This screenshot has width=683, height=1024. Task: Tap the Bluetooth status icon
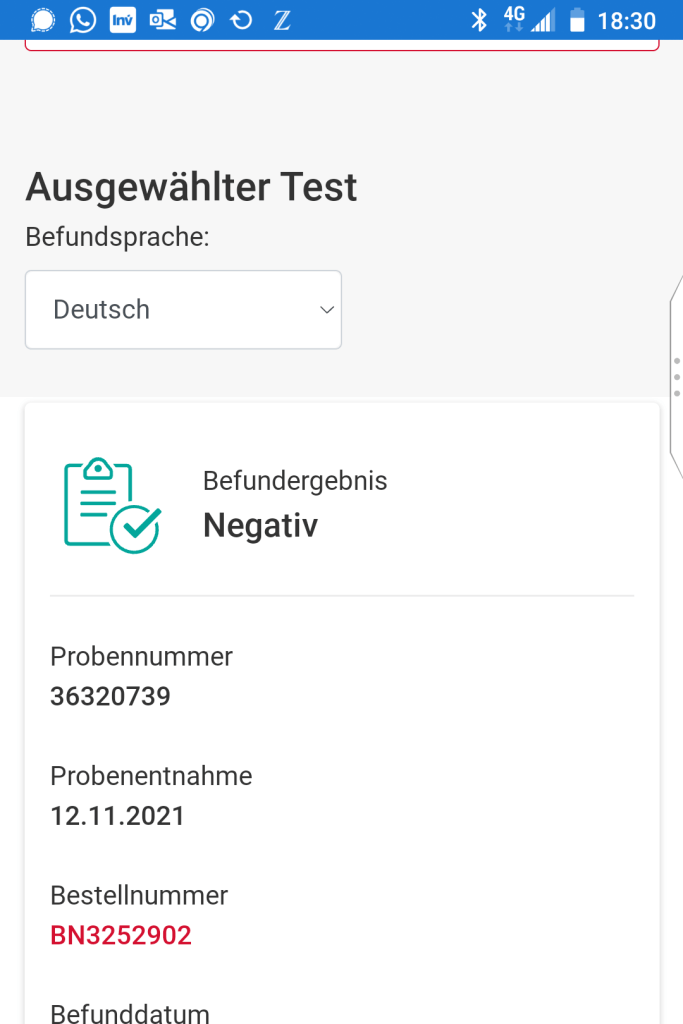(479, 20)
